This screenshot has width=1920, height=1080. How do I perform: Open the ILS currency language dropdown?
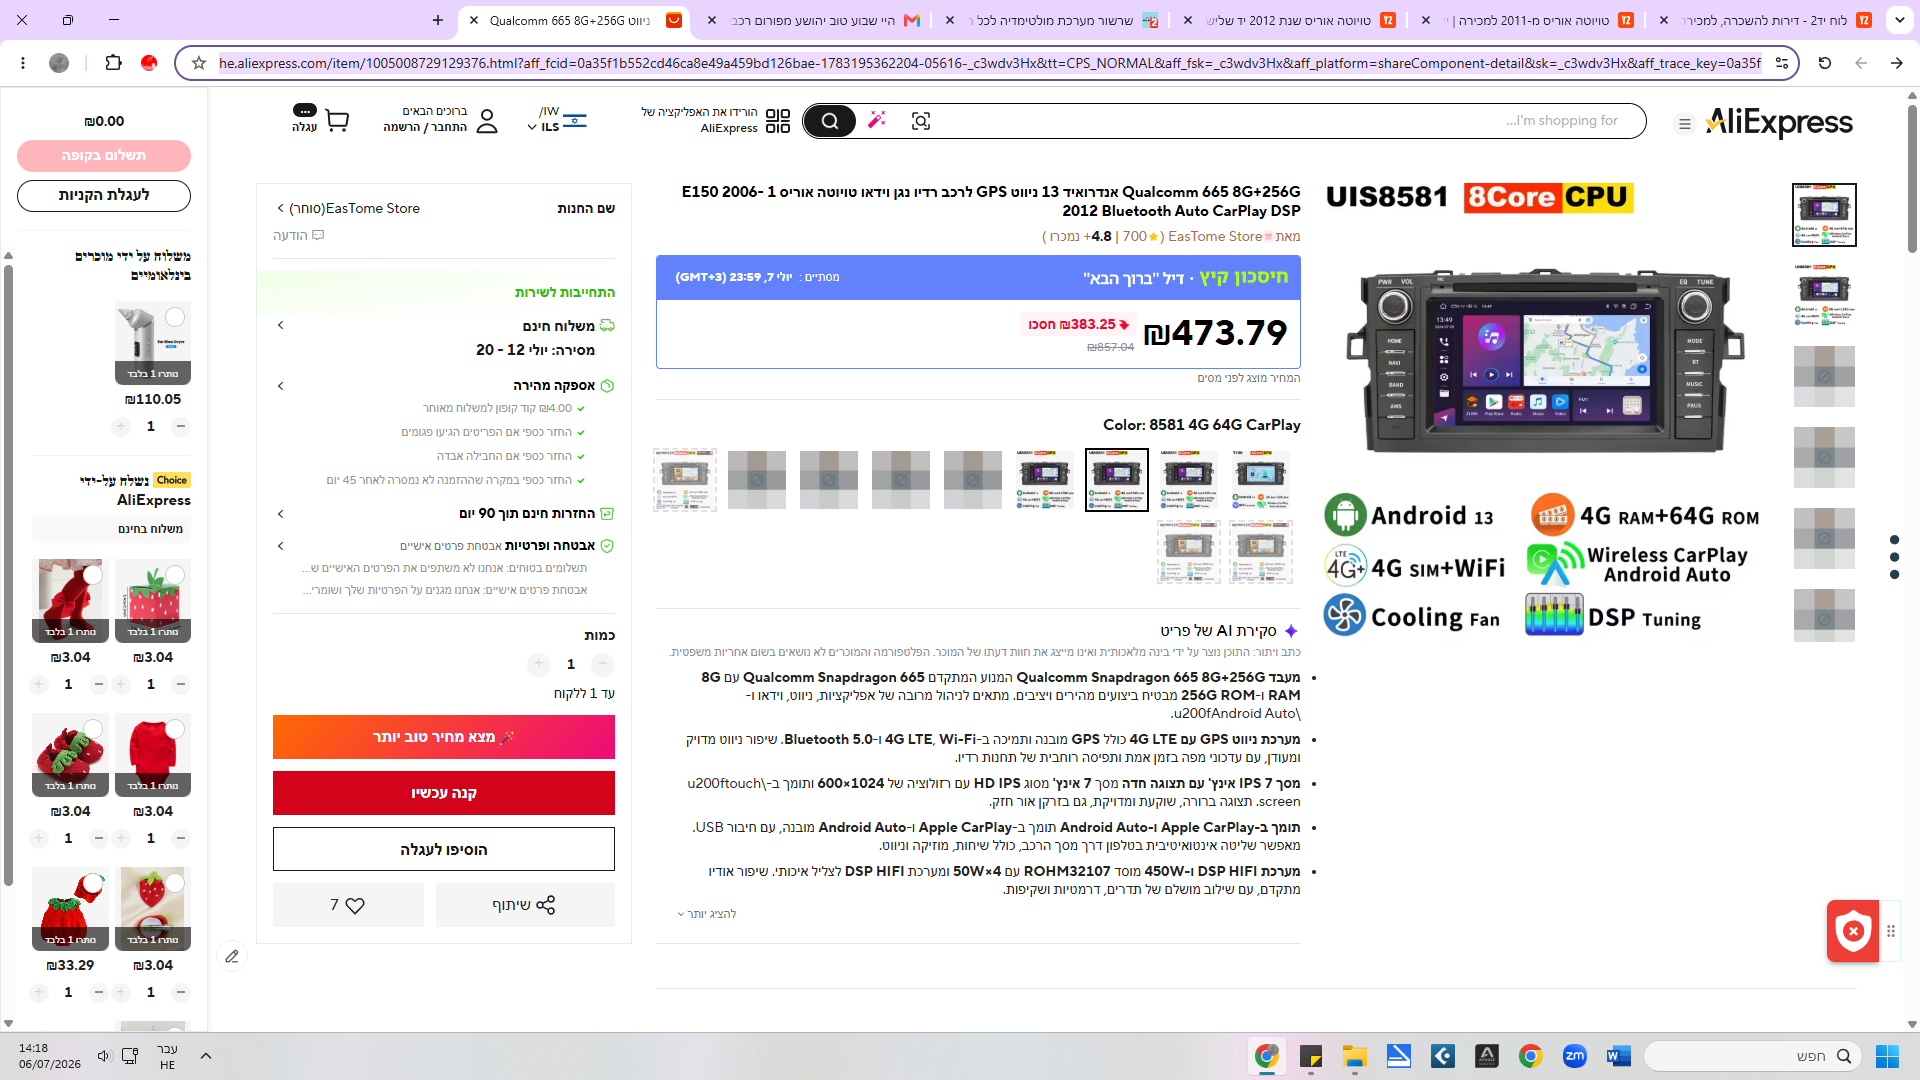(557, 120)
